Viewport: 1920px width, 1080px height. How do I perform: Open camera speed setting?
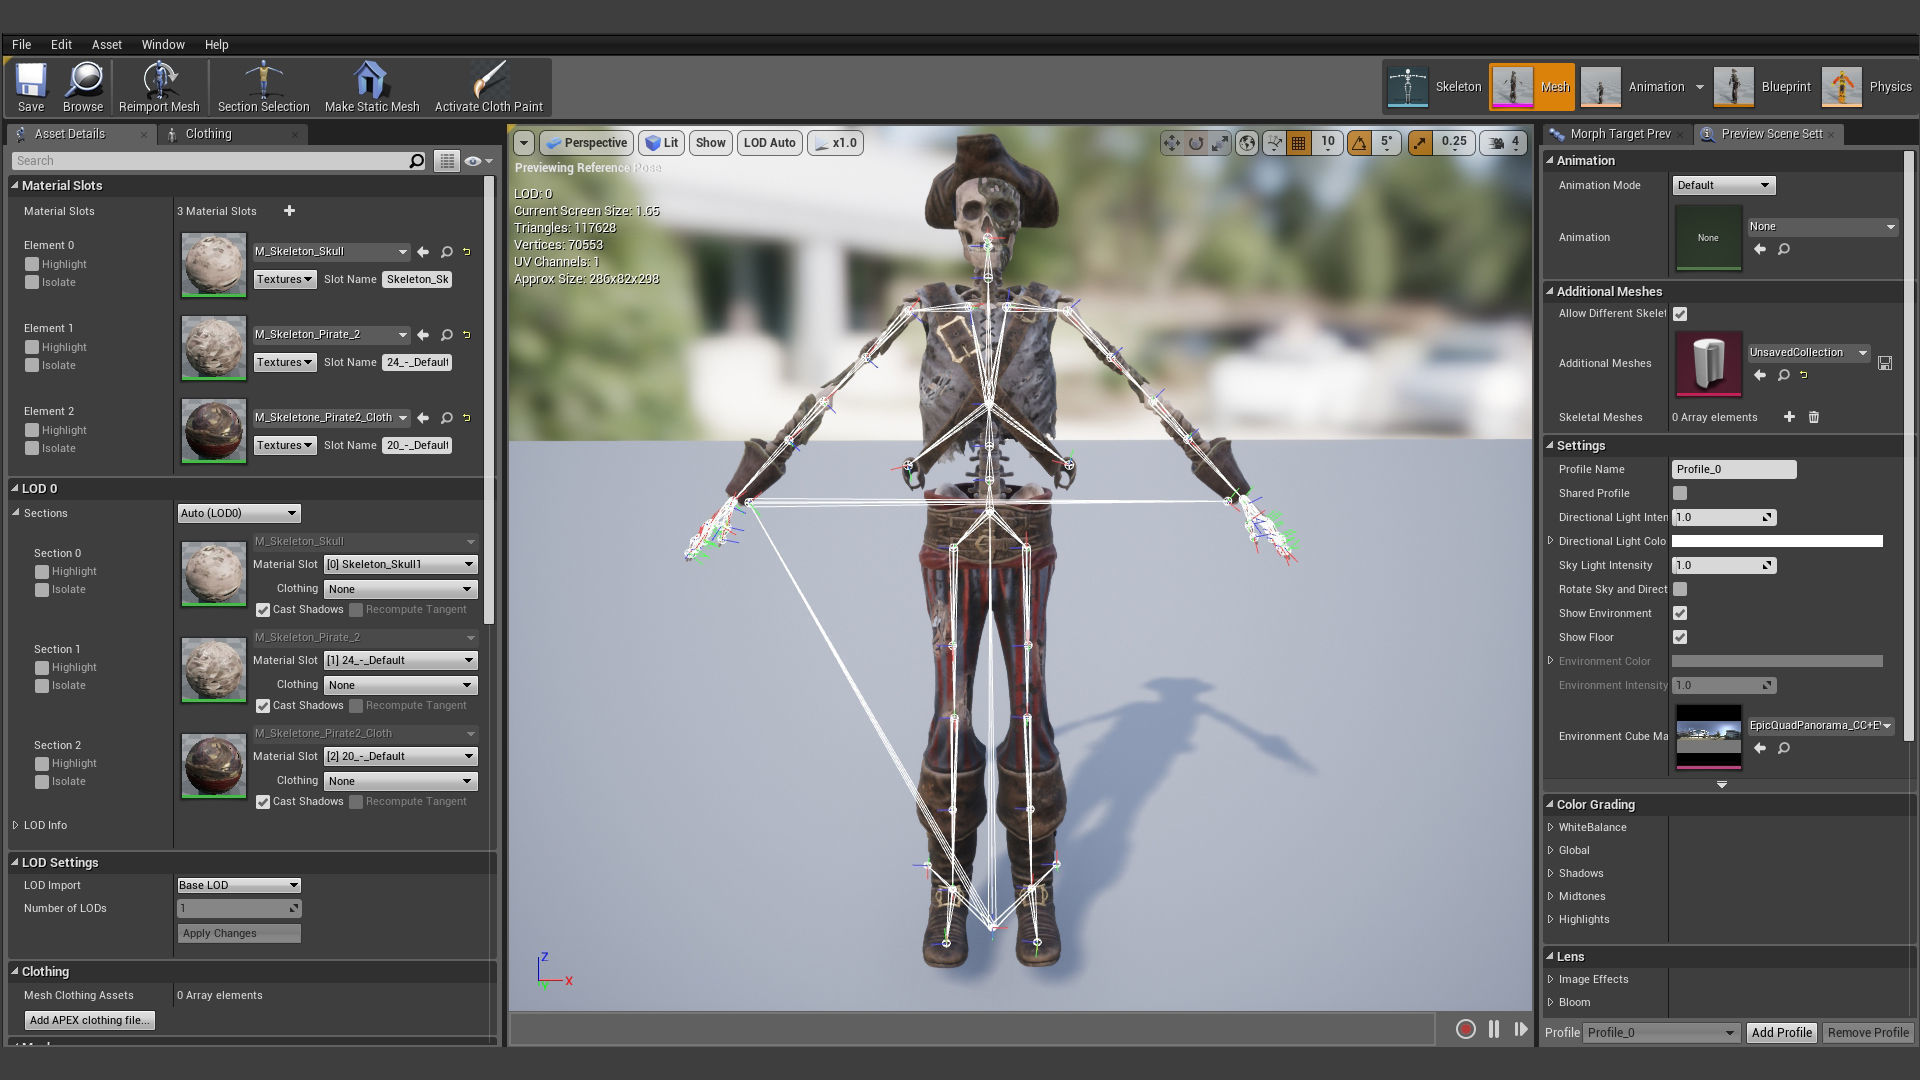click(x=1503, y=143)
